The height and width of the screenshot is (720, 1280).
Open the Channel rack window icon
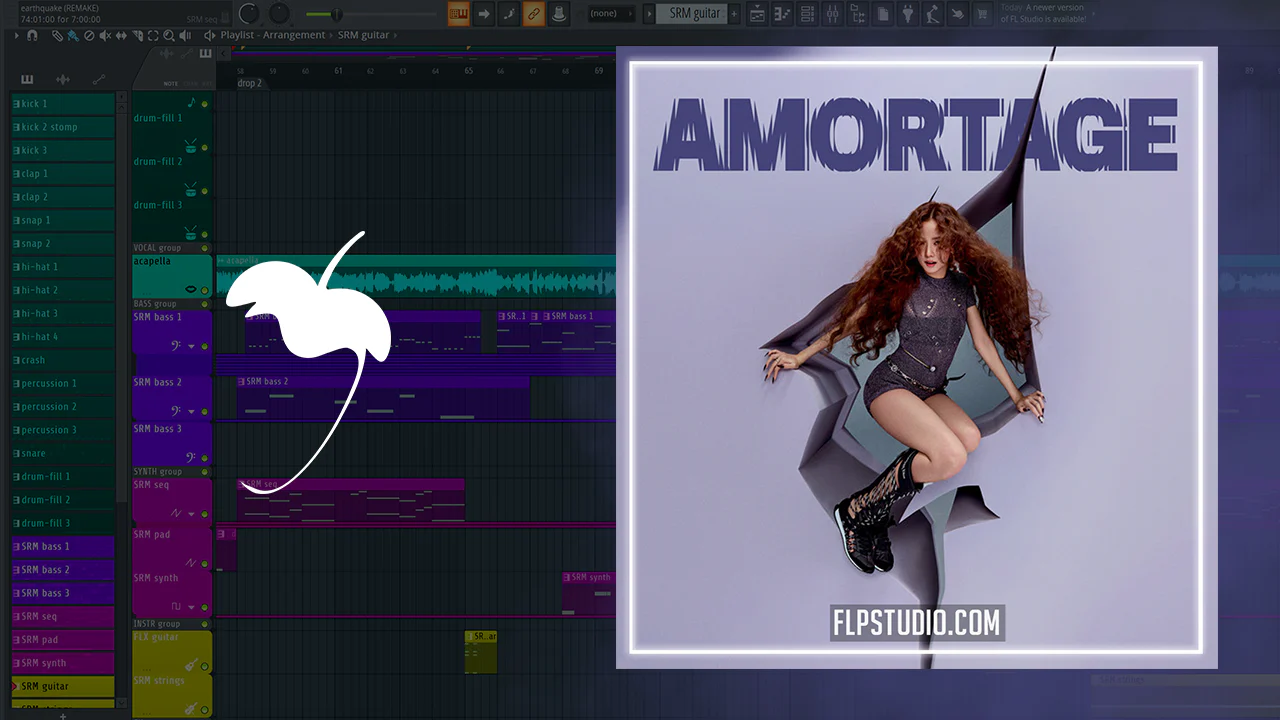[806, 14]
